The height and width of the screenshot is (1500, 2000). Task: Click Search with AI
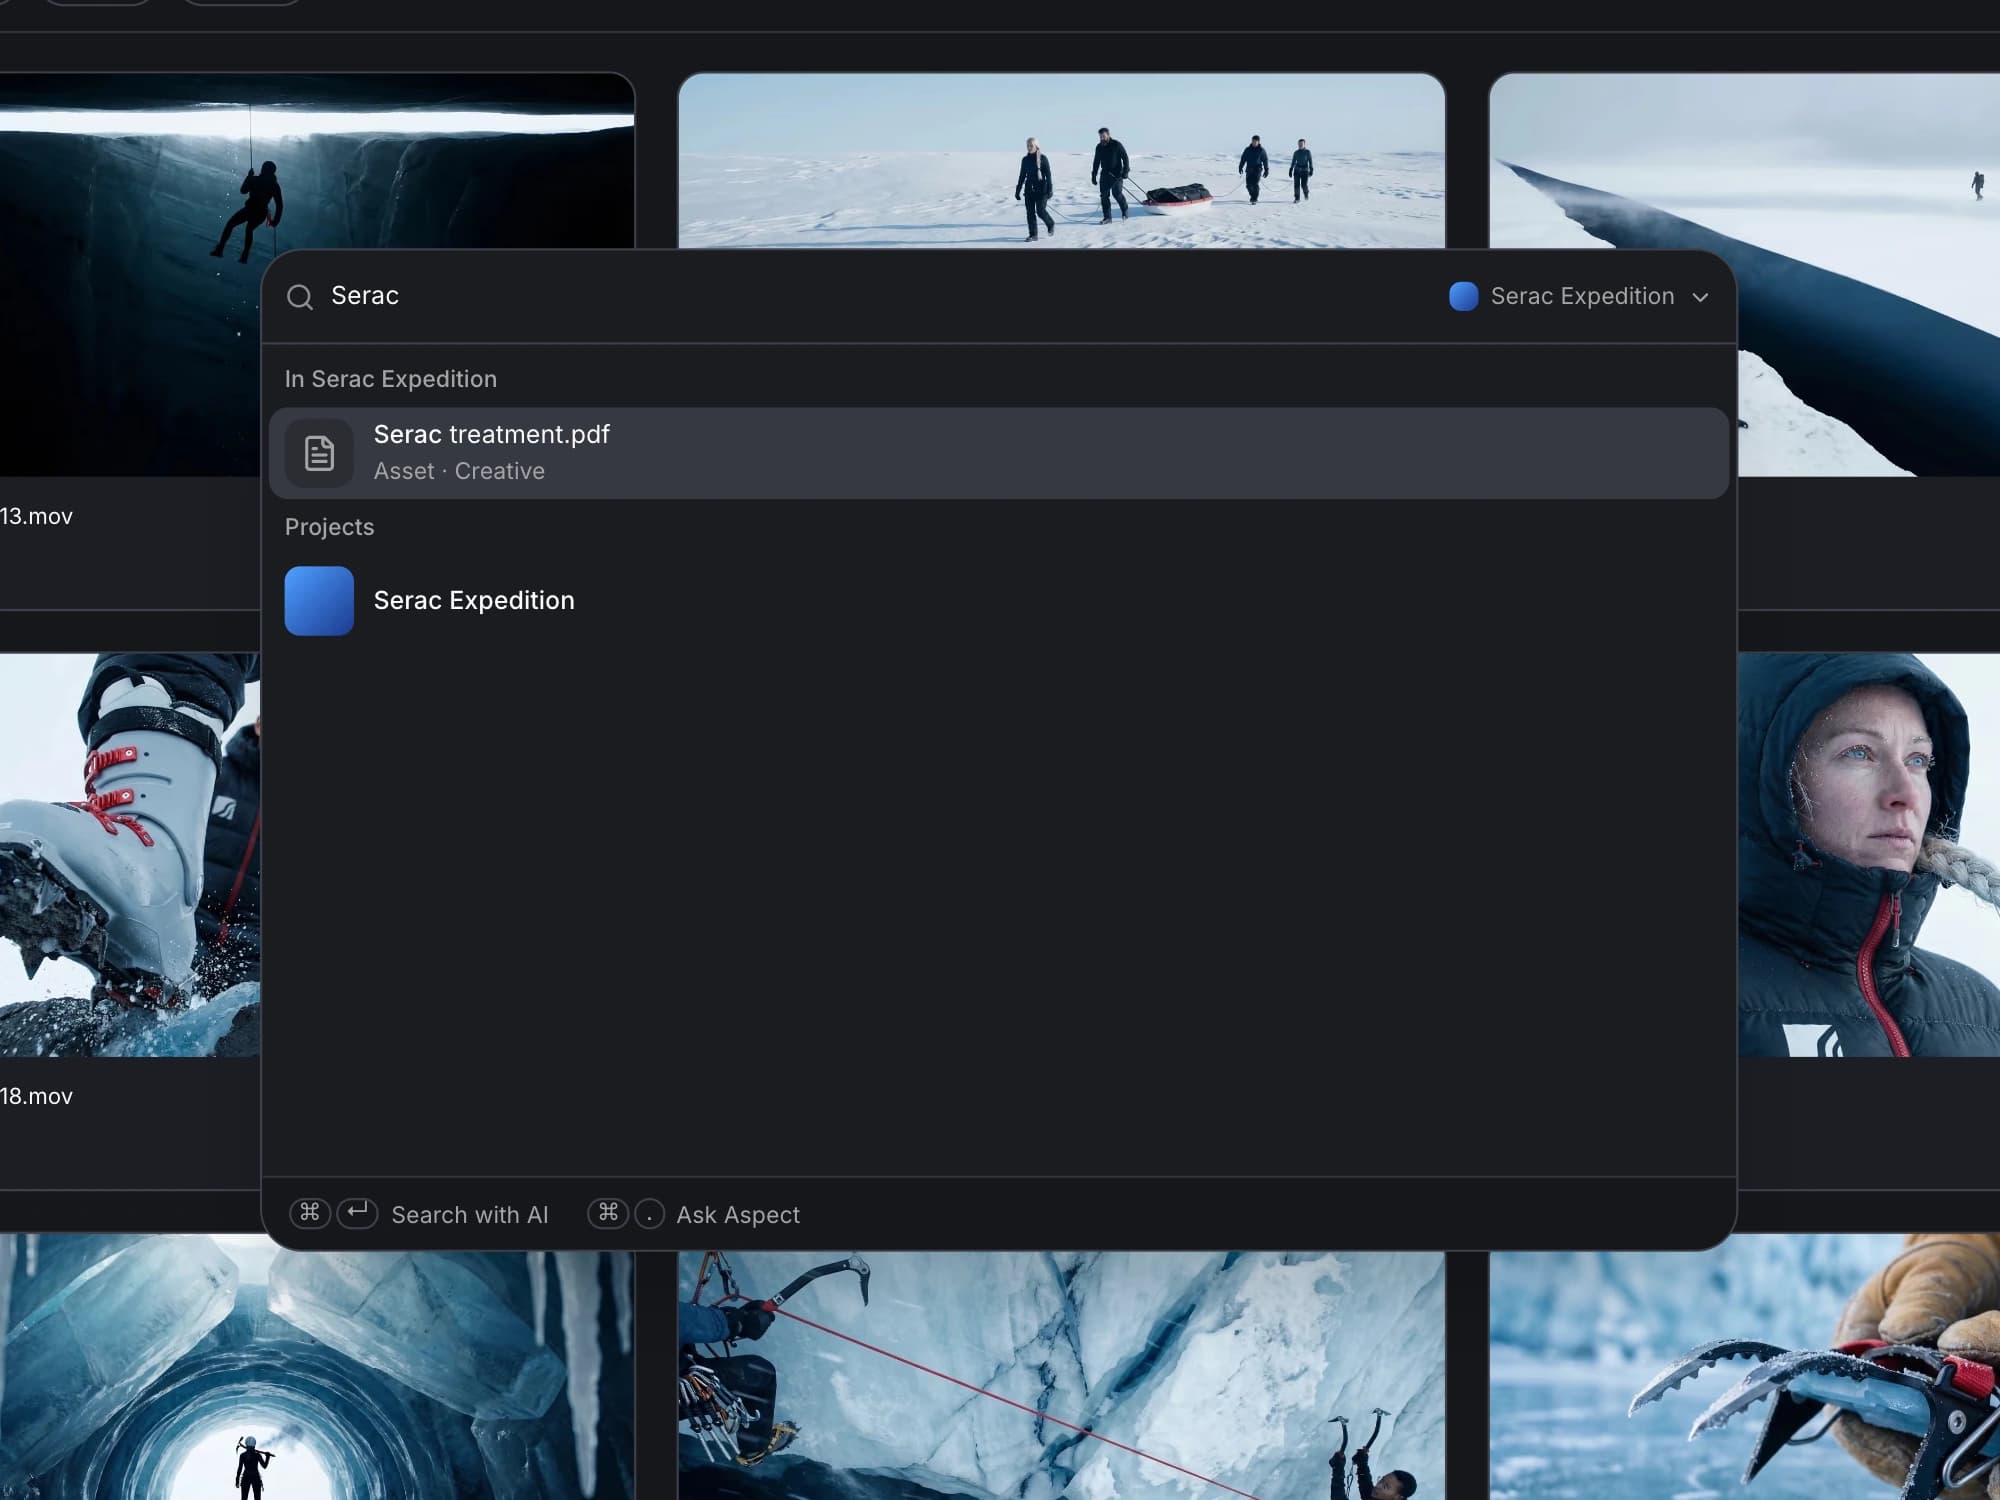(x=470, y=1215)
